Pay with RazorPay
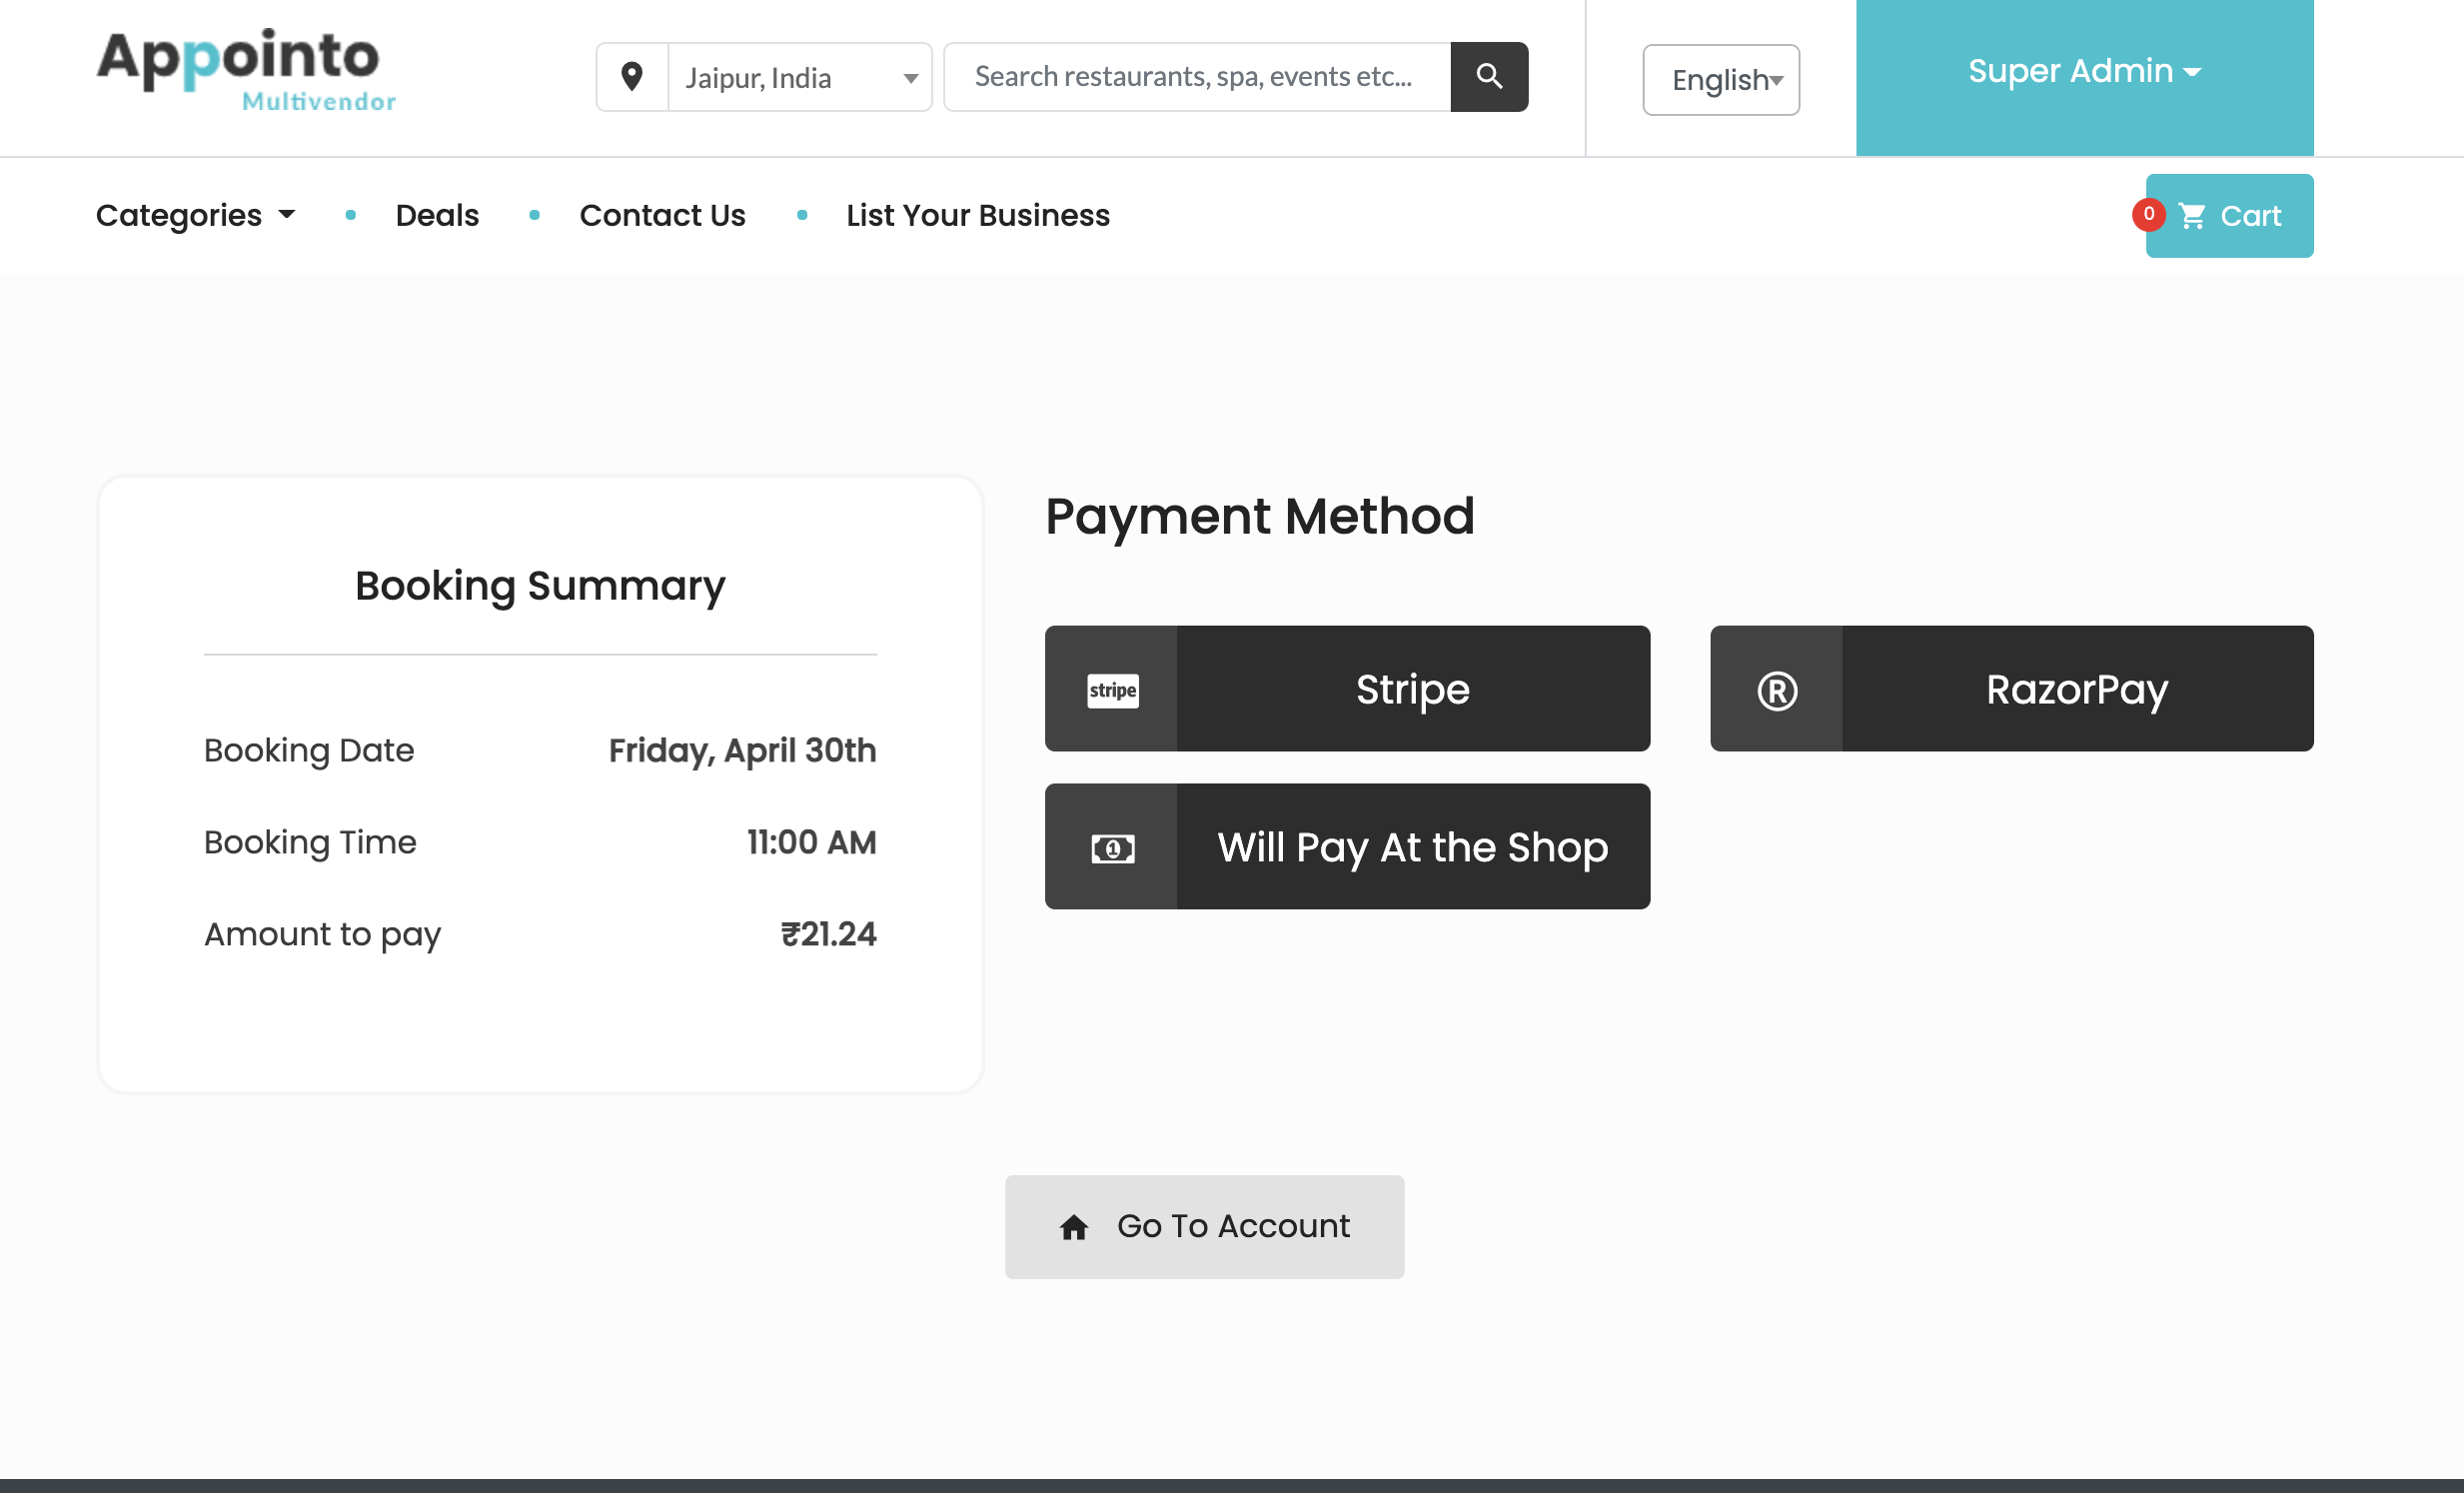Viewport: 2464px width, 1493px height. (2076, 690)
